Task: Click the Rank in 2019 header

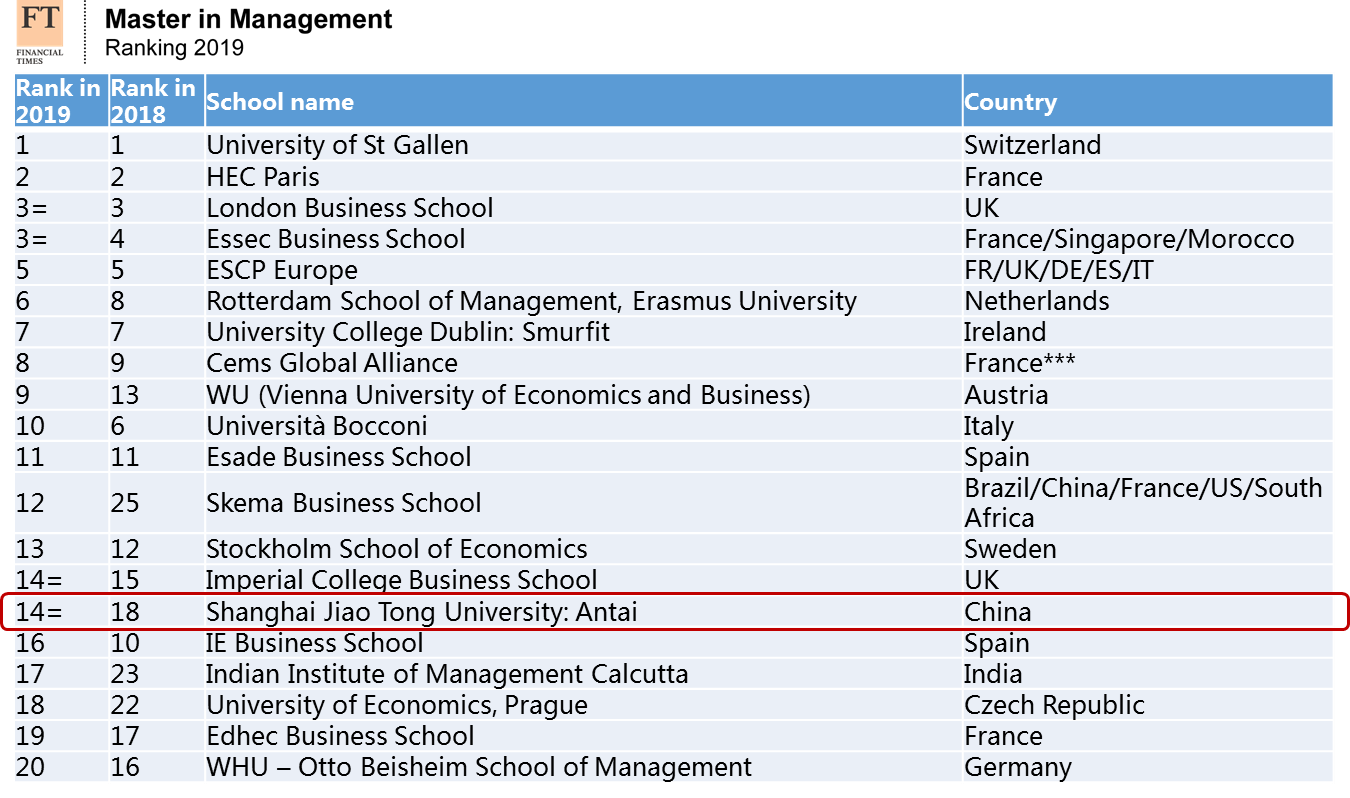Action: coord(58,101)
